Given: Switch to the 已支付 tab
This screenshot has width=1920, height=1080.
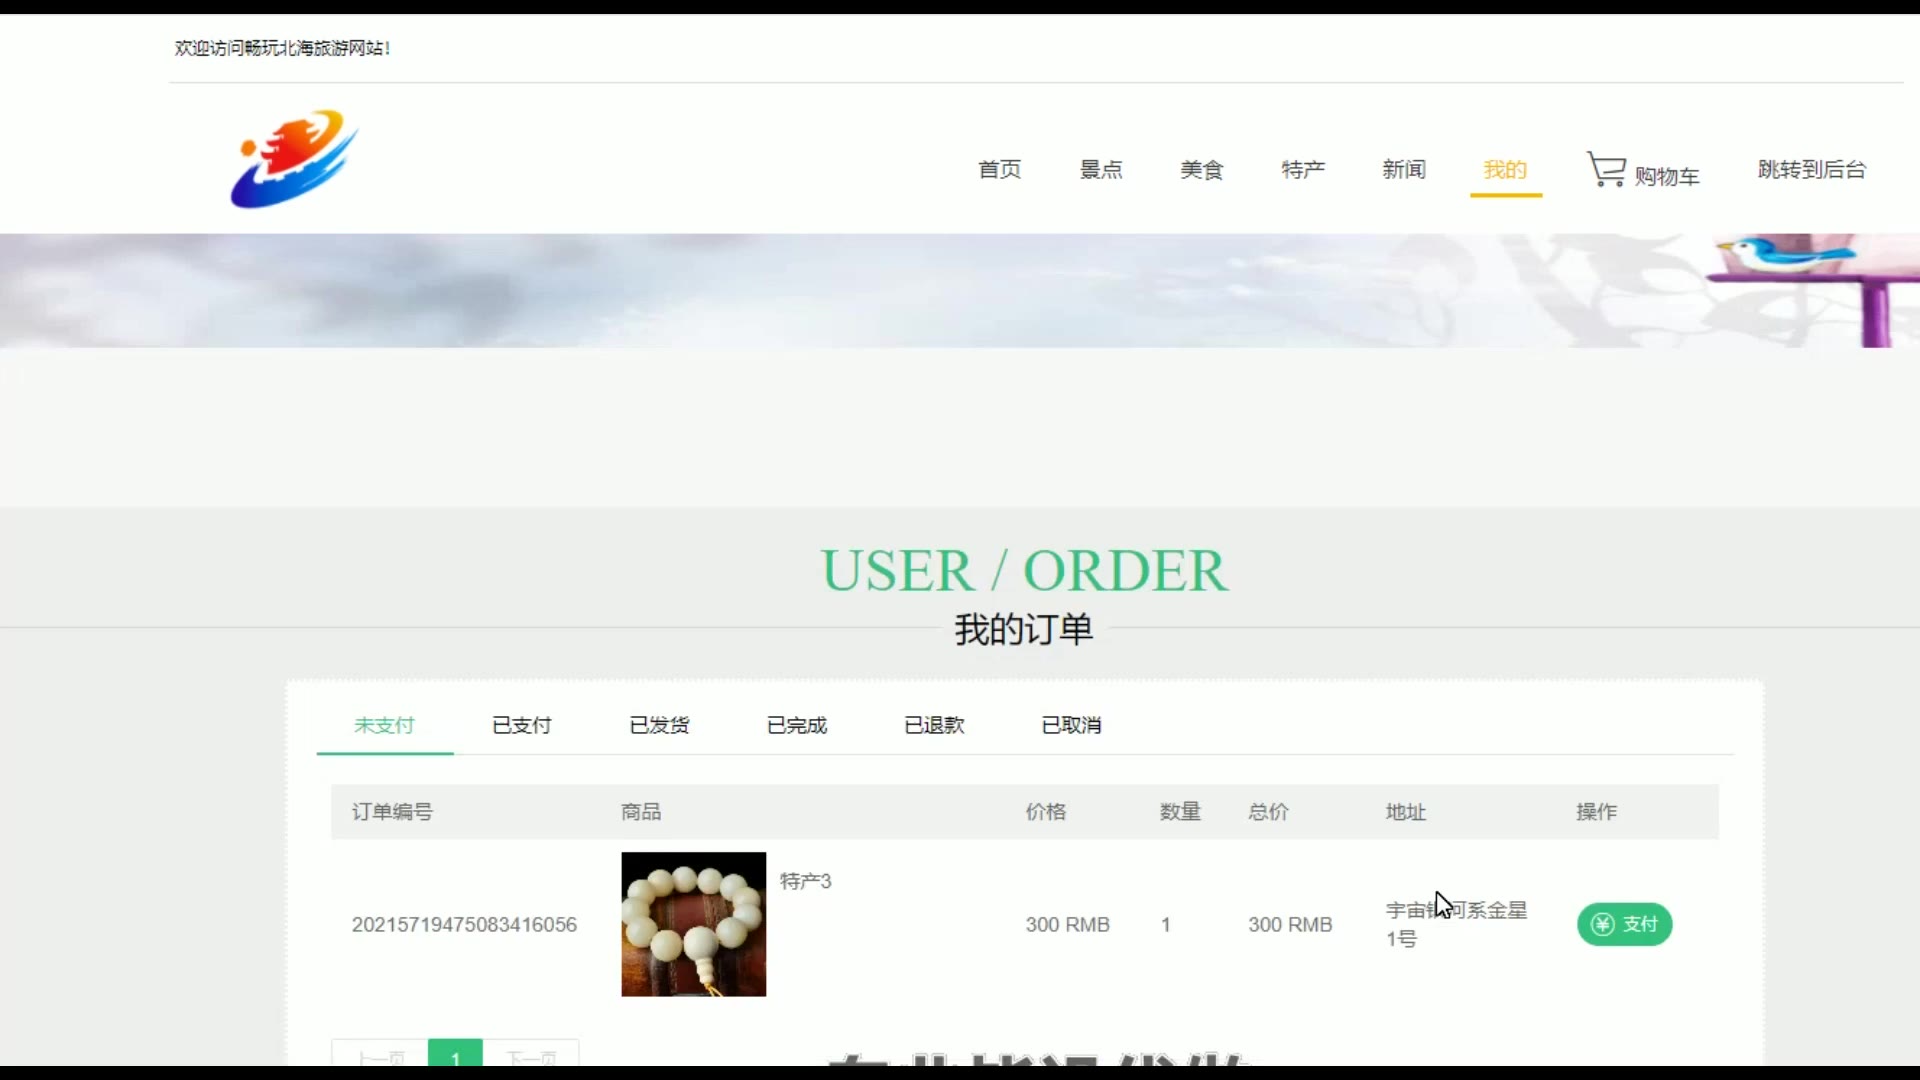Looking at the screenshot, I should (x=522, y=725).
